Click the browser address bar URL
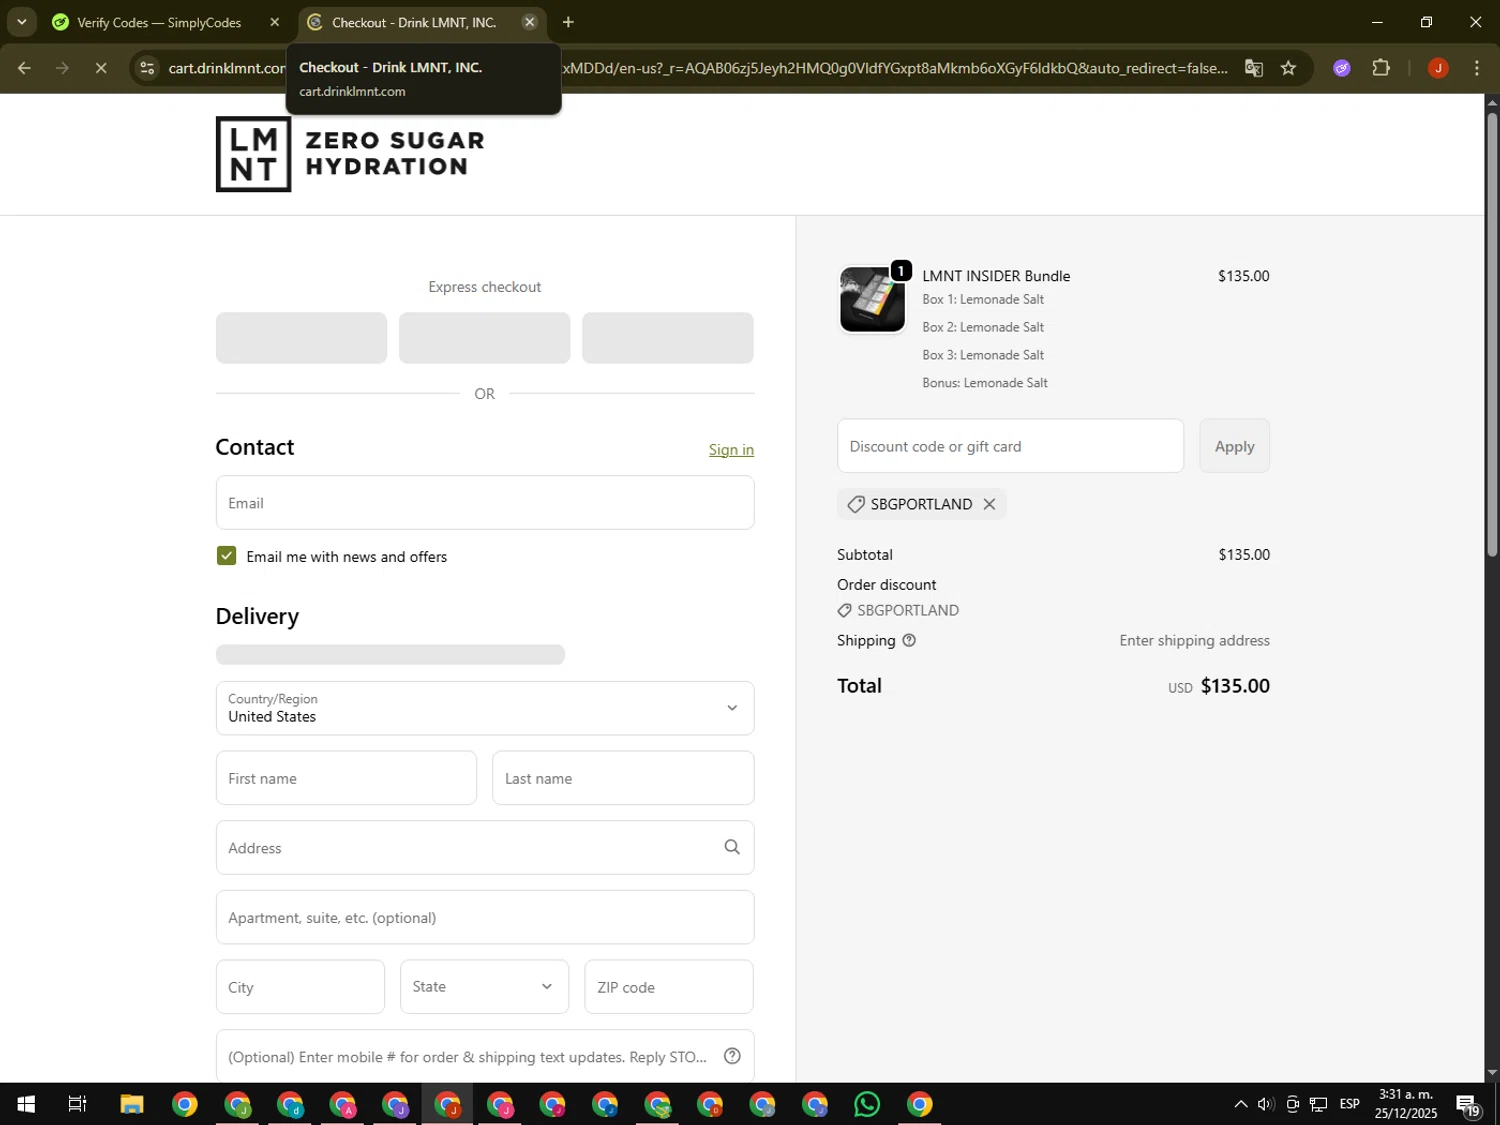The image size is (1500, 1125). [x=700, y=68]
